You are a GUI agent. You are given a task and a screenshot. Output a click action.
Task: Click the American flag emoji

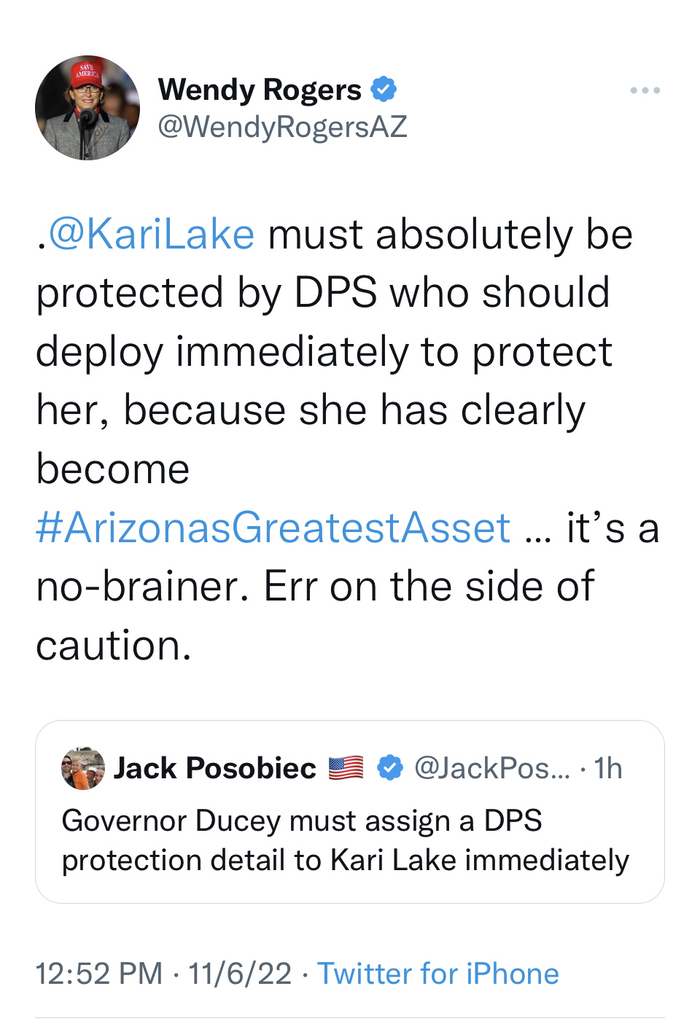(346, 768)
